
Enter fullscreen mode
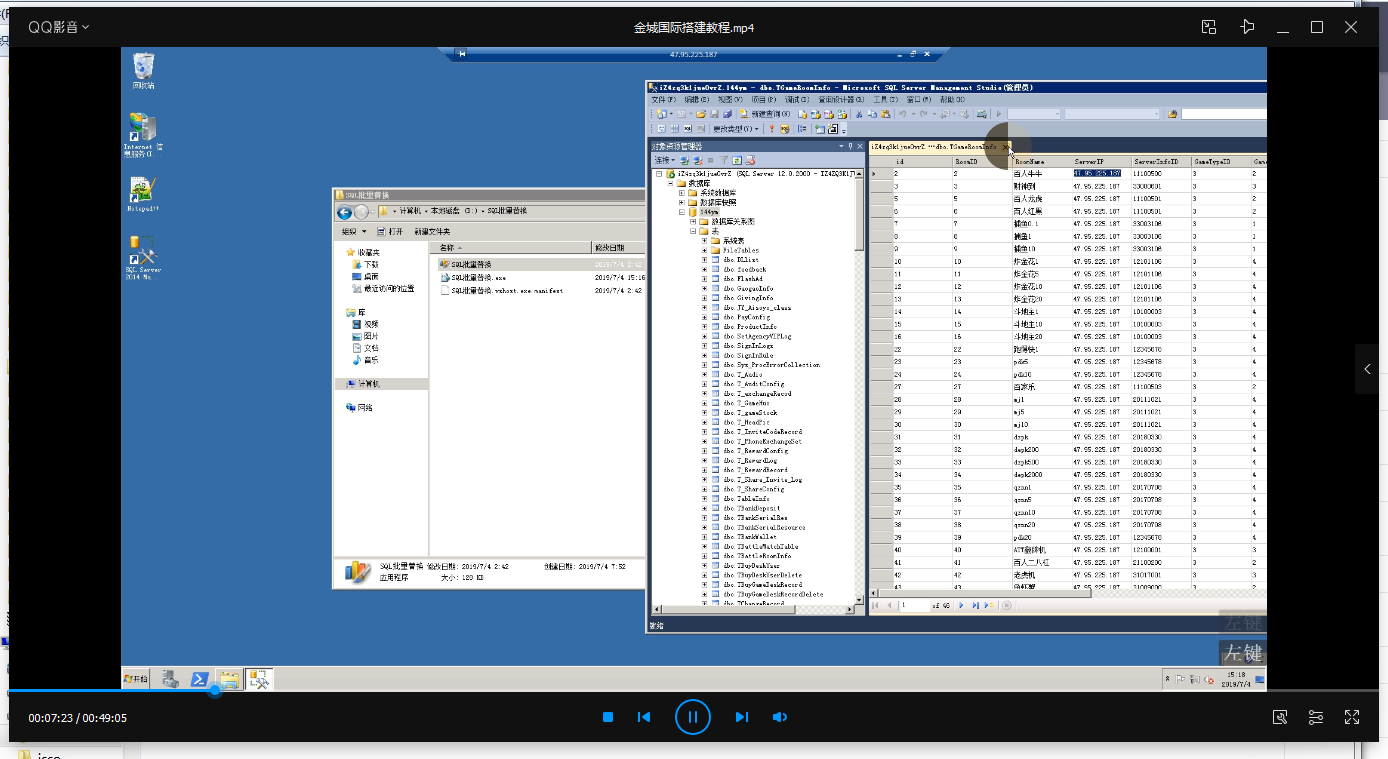(1352, 717)
